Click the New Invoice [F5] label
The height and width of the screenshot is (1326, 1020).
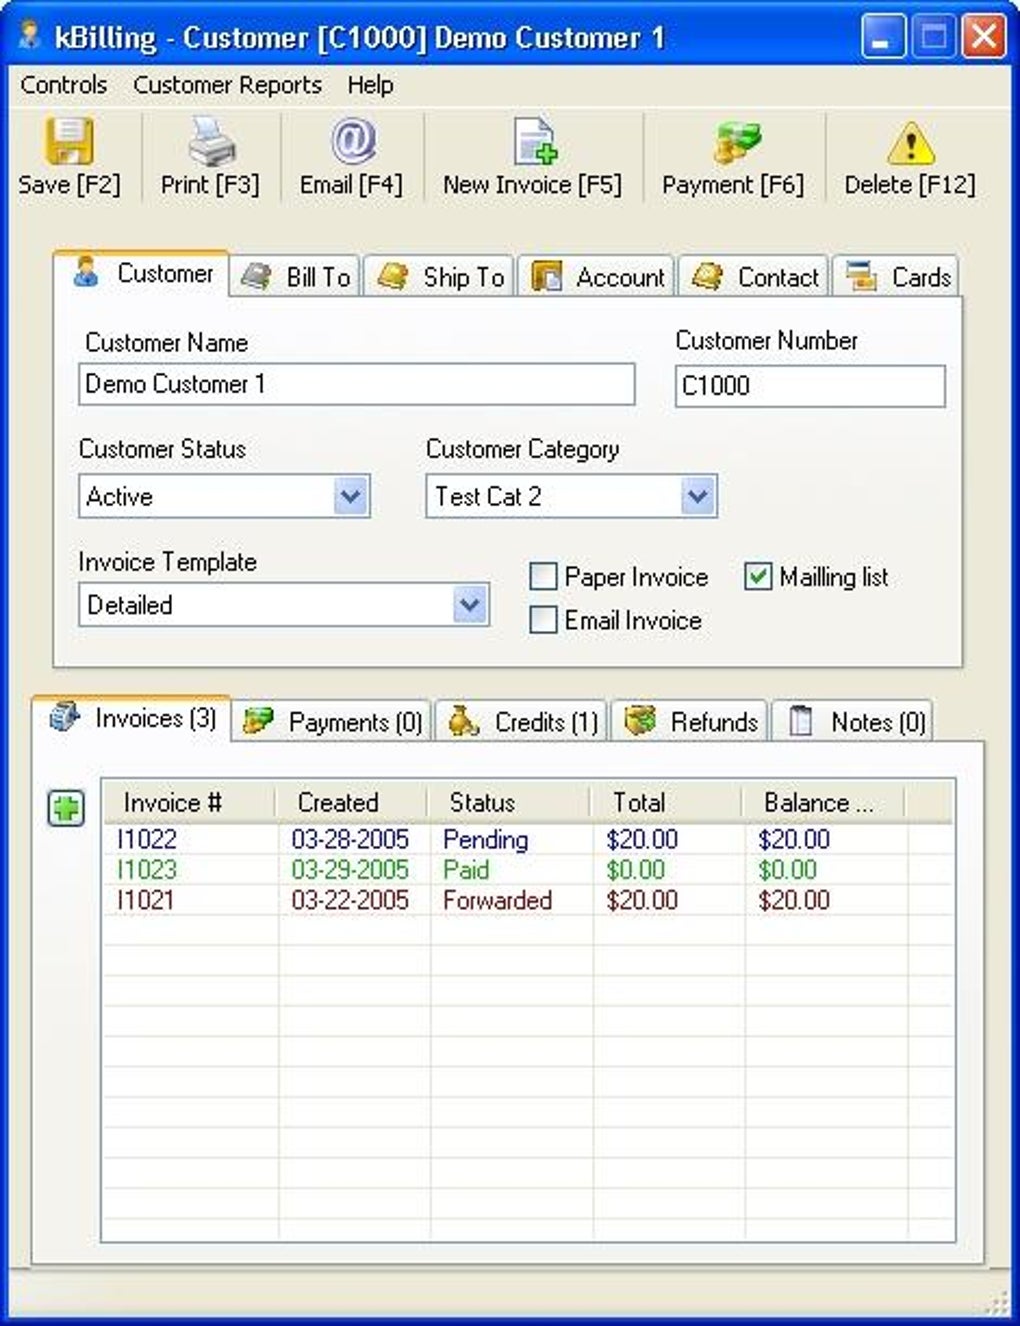tap(532, 185)
